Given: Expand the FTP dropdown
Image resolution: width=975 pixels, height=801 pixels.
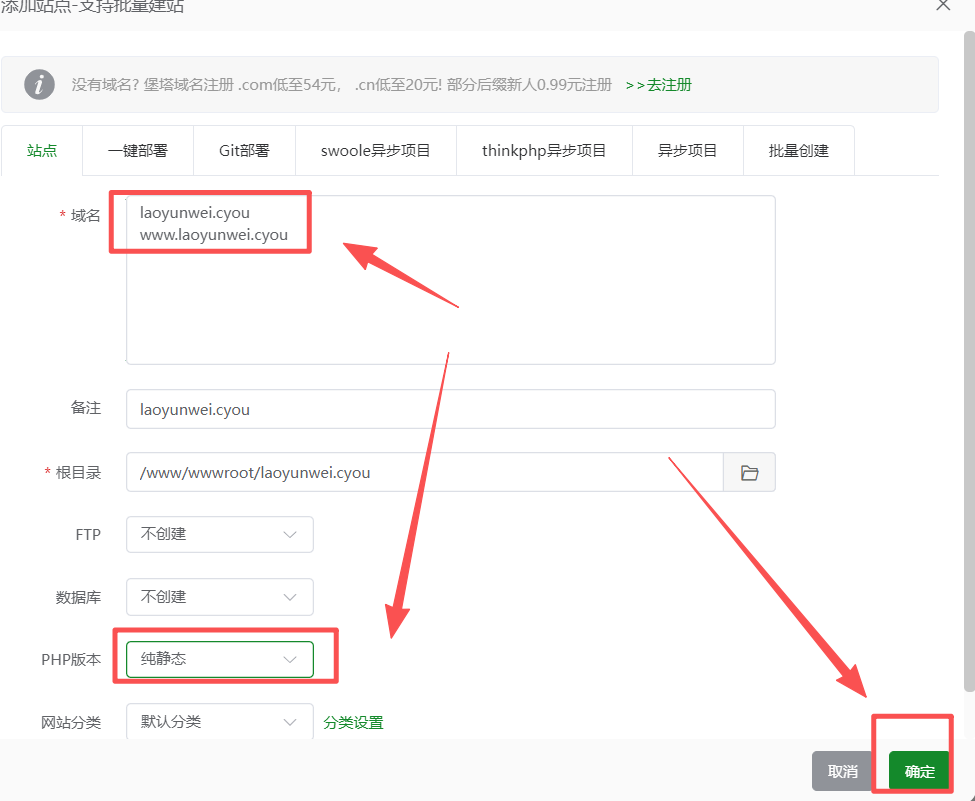Looking at the screenshot, I should tap(219, 534).
